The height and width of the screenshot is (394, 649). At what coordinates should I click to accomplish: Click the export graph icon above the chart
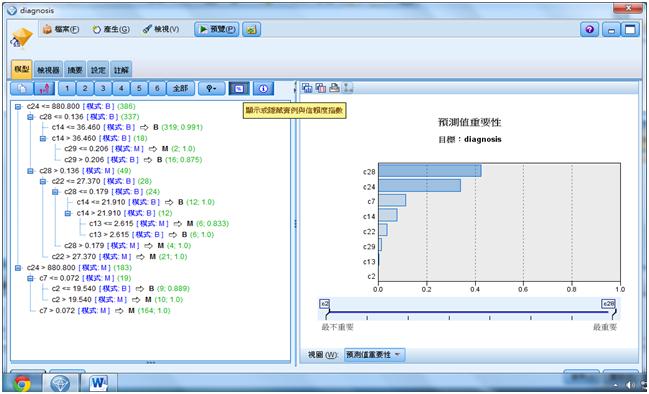tap(348, 88)
